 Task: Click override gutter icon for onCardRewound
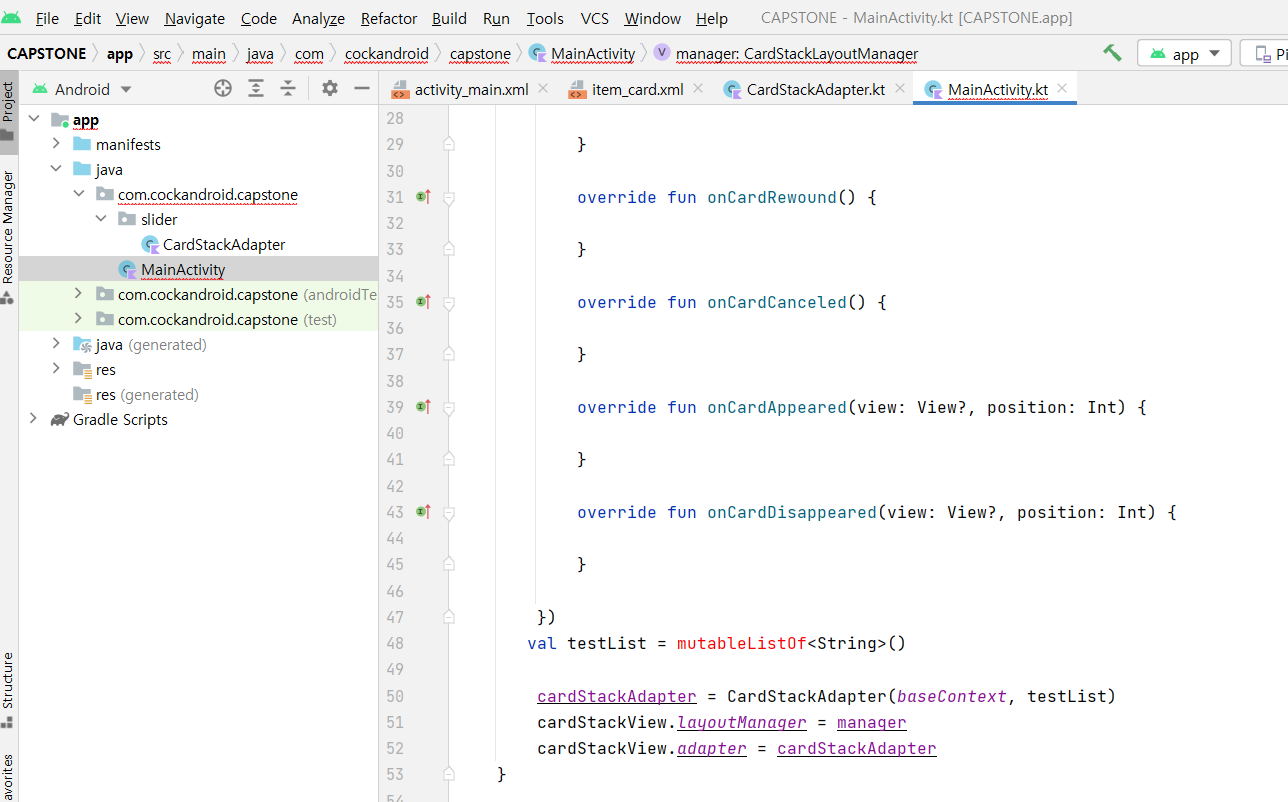[x=423, y=197]
